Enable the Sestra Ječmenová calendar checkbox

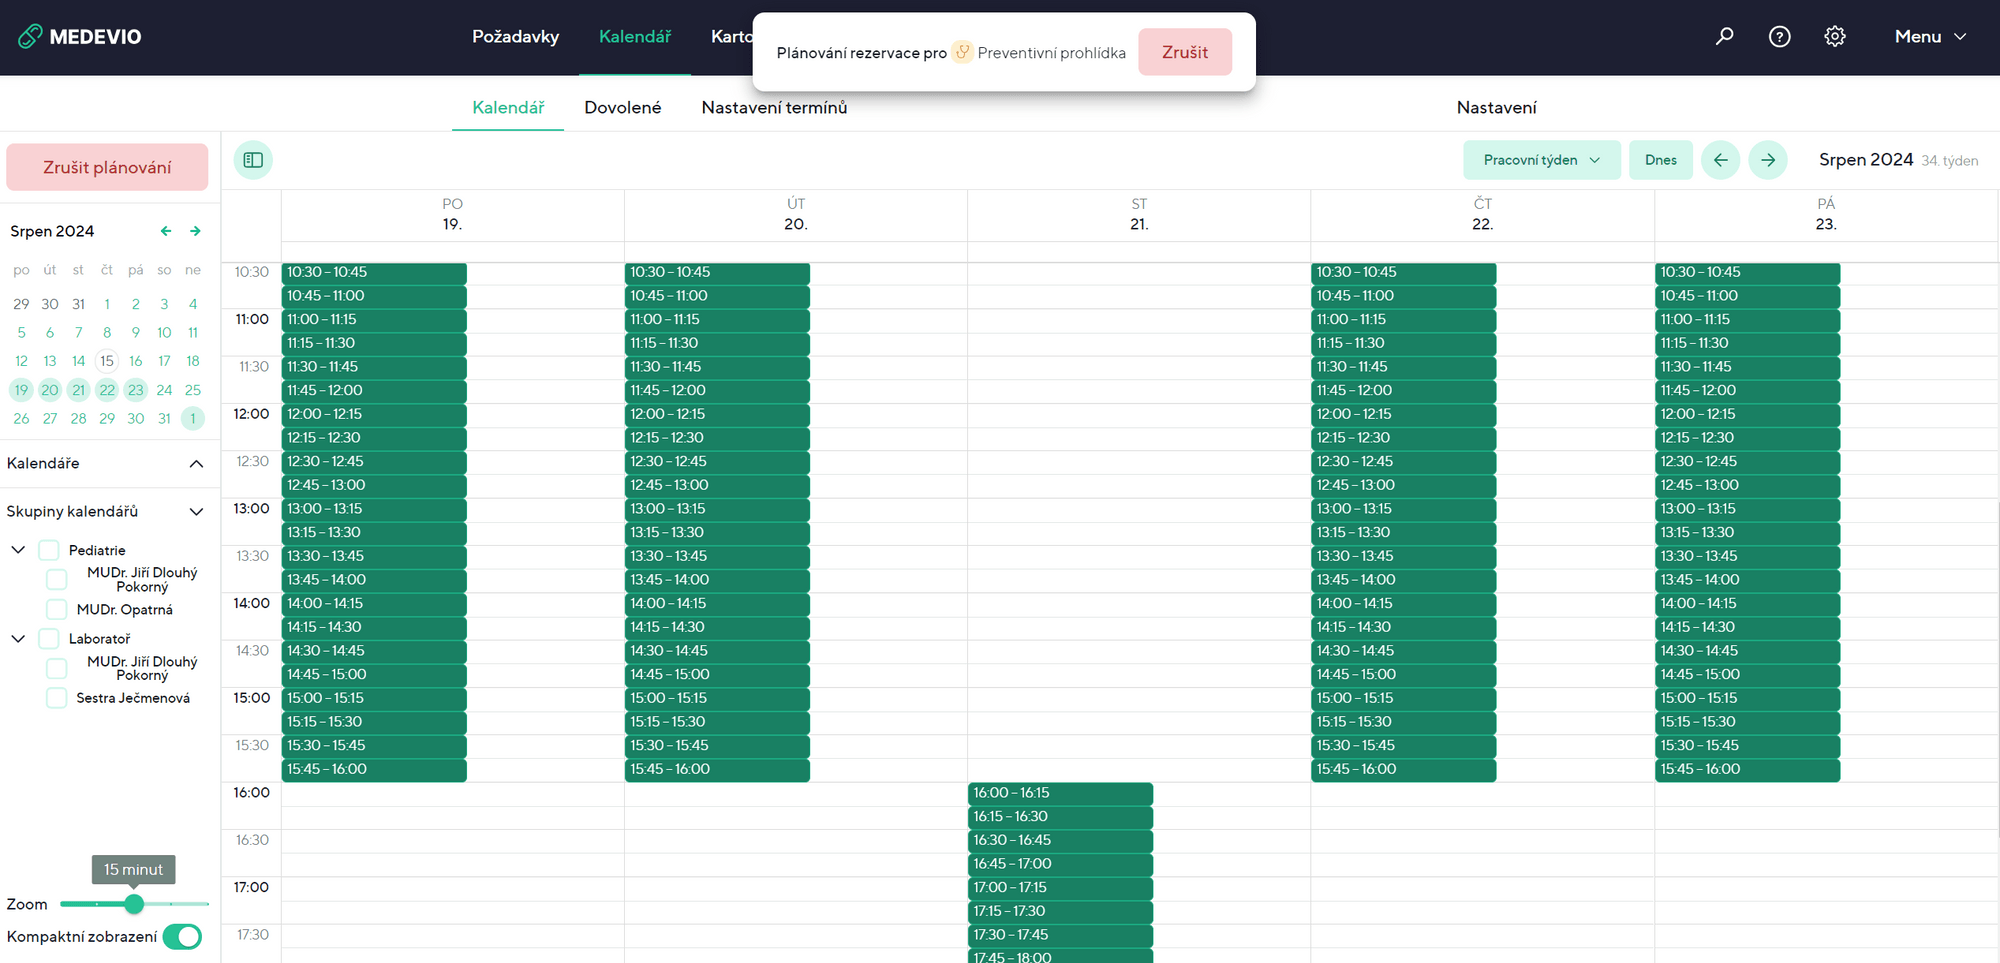(57, 698)
